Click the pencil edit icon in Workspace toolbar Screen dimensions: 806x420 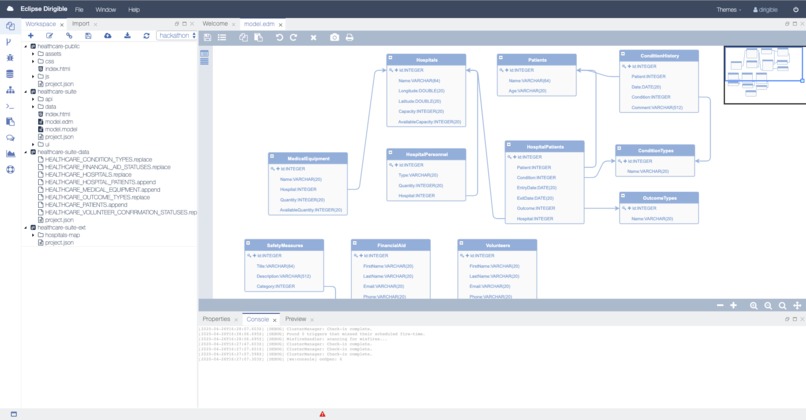(49, 35)
